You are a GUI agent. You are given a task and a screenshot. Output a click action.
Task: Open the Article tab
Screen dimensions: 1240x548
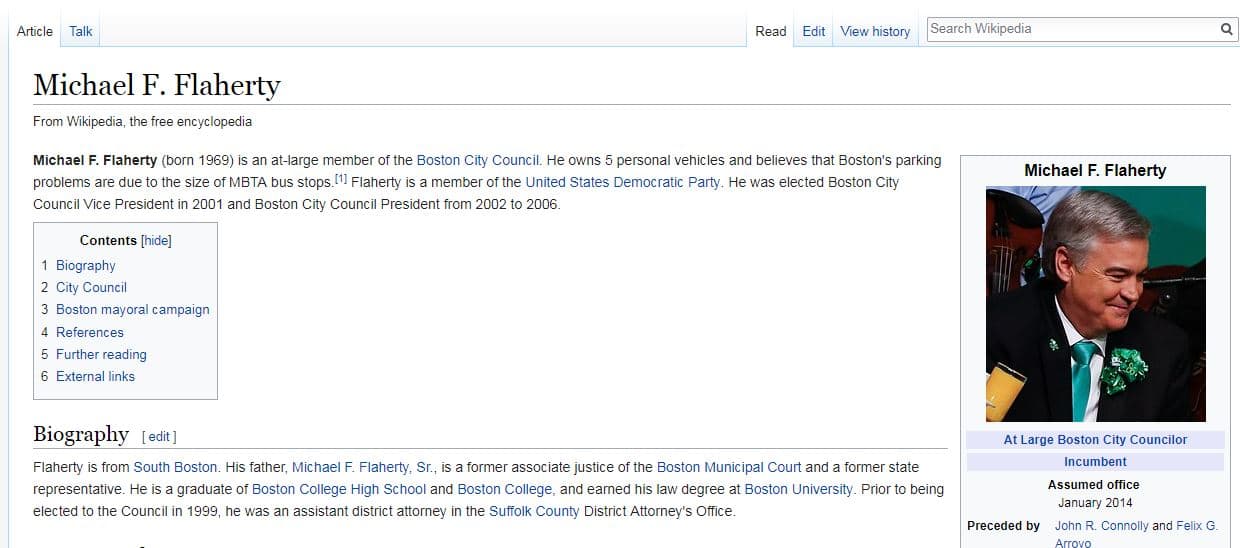[x=35, y=31]
